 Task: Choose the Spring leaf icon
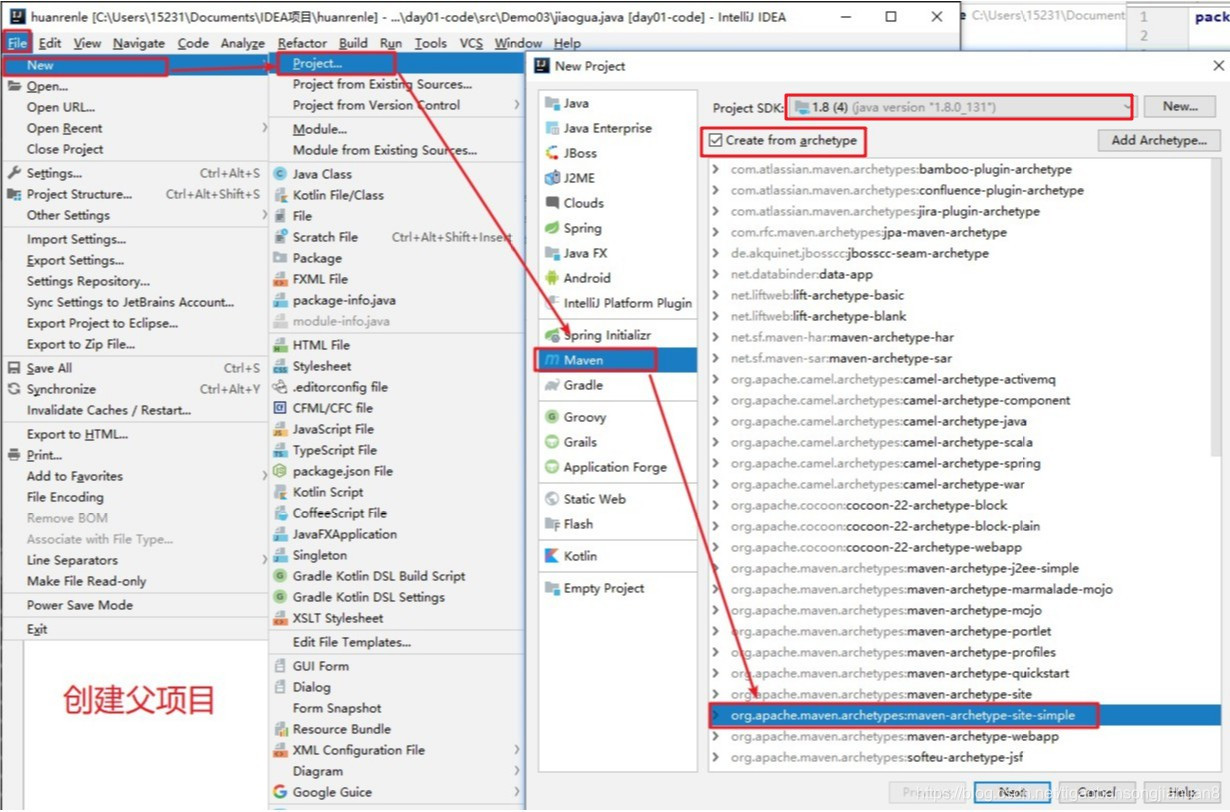(x=551, y=228)
